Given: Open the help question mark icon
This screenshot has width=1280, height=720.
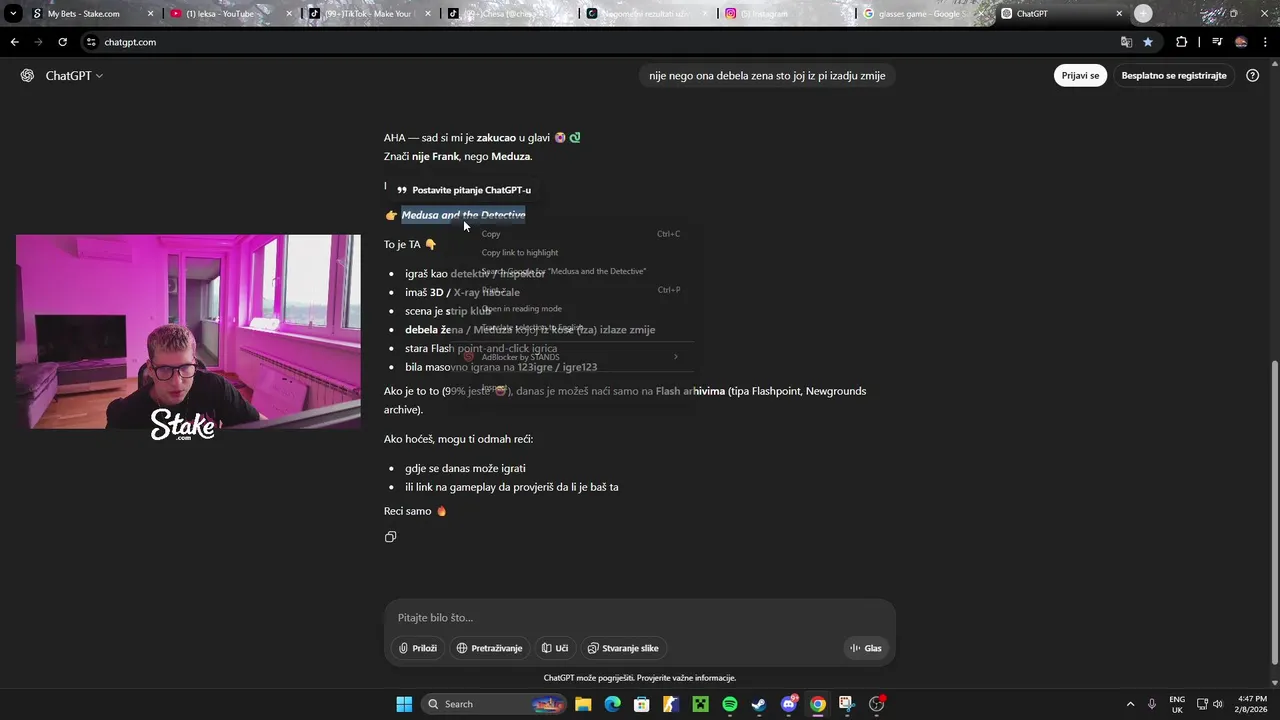Looking at the screenshot, I should click(x=1253, y=76).
